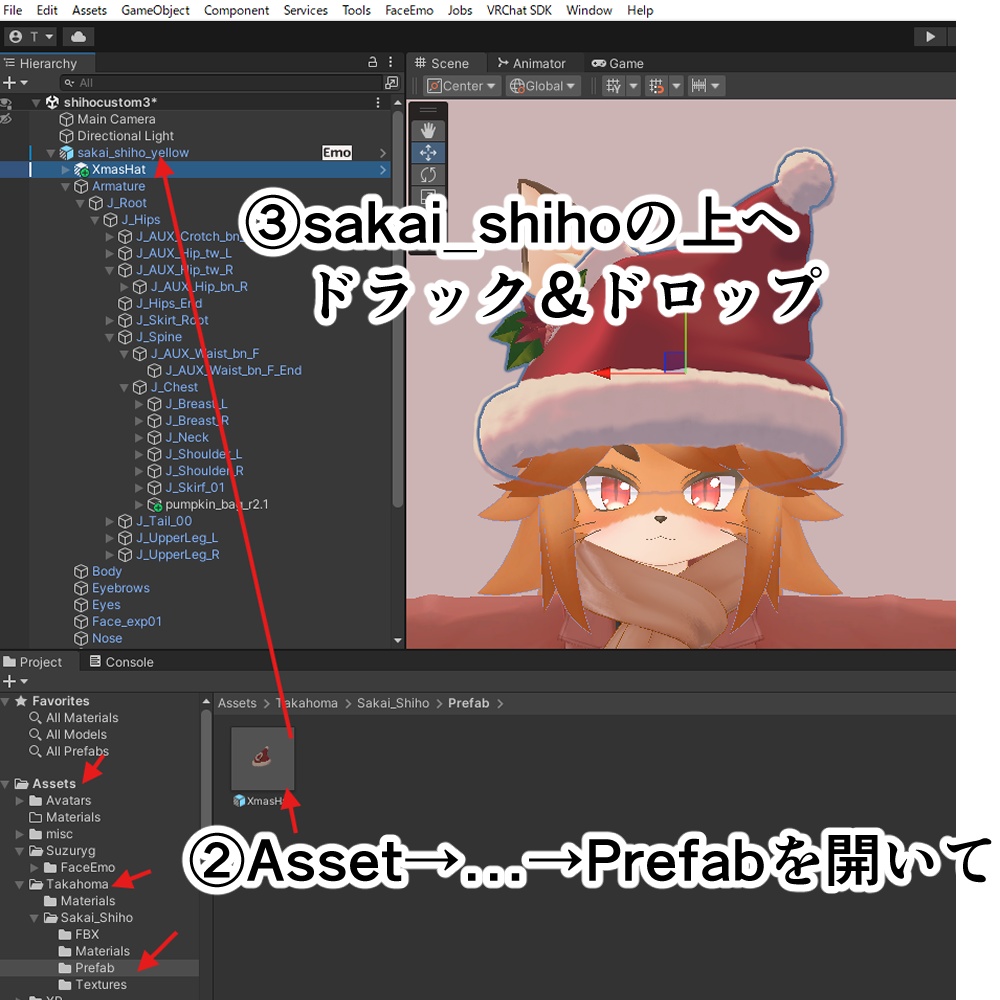Click Sakai_Shiho in breadcrumb path
Image resolution: width=1000 pixels, height=1000 pixels.
(393, 703)
